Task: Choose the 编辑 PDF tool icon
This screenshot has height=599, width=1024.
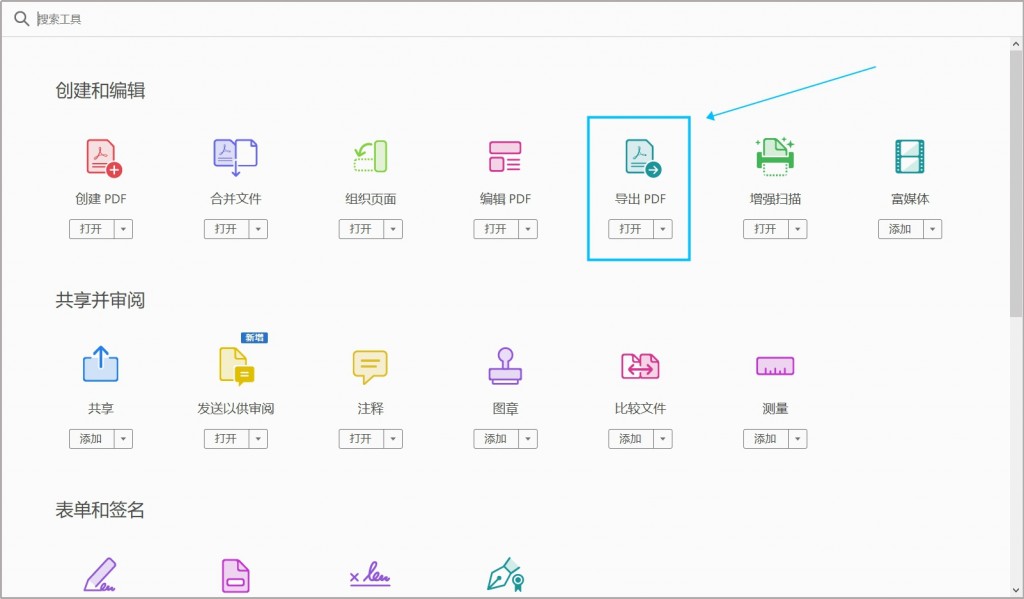Action: point(505,157)
